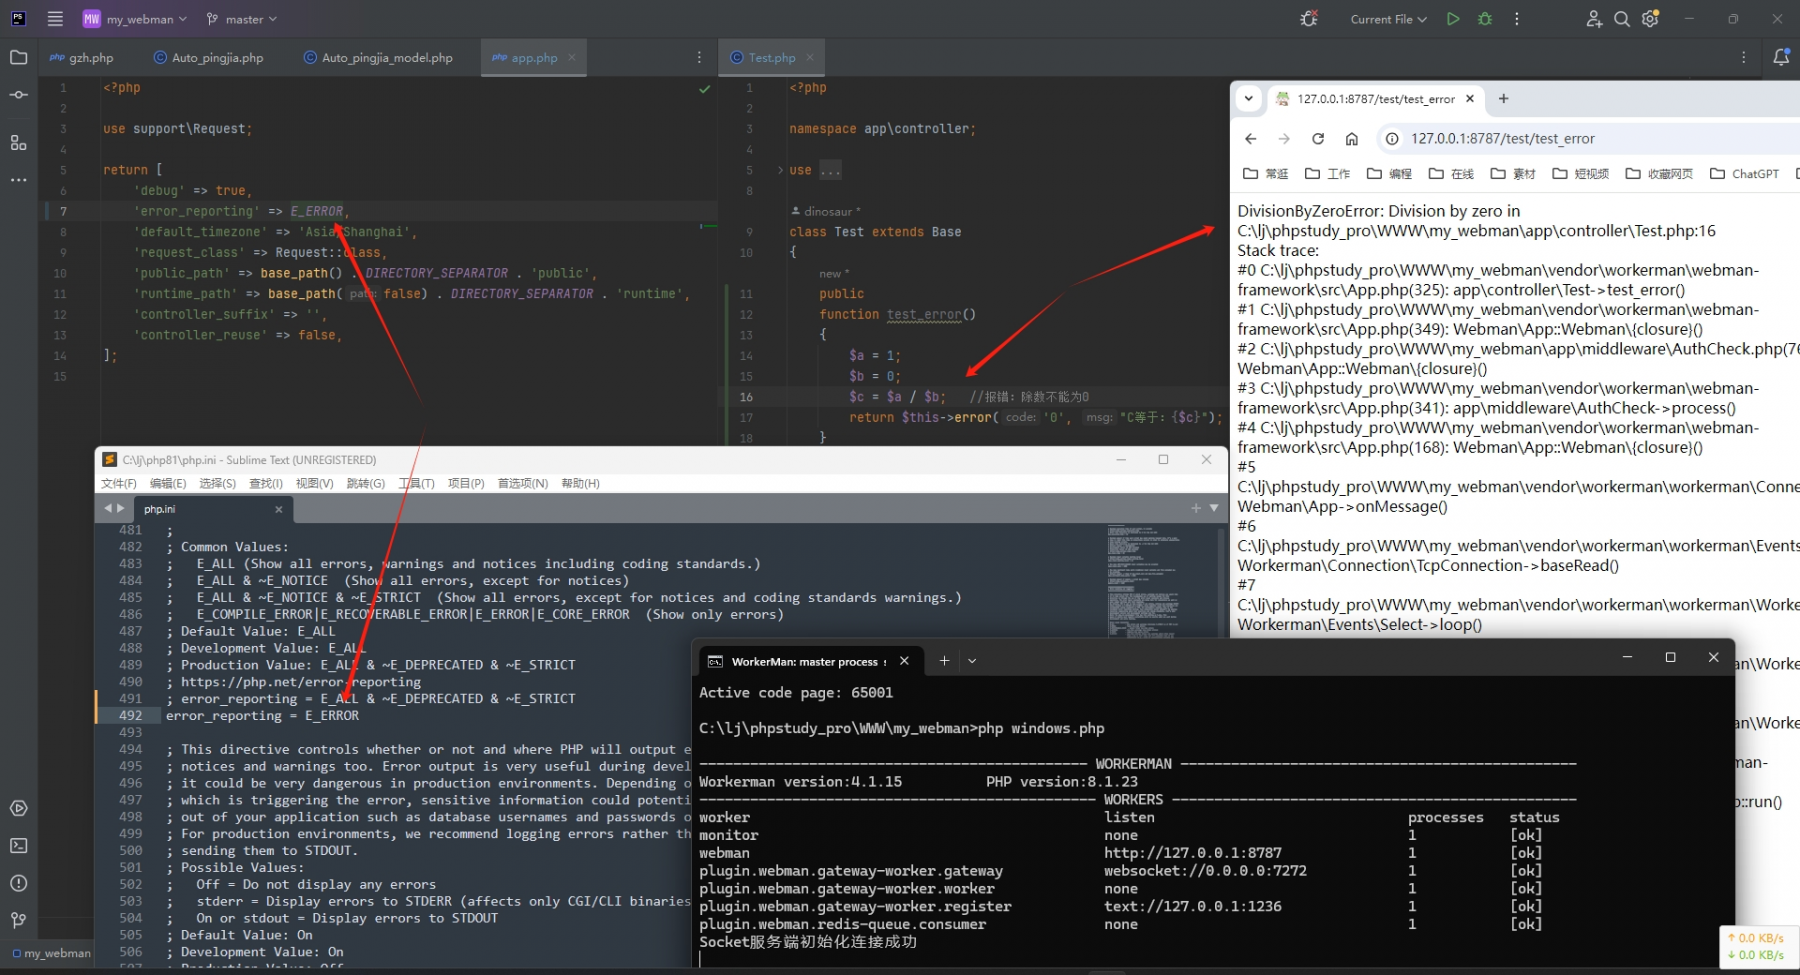Screen dimensions: 1800x975
Task: Open Sublime Text 查找(I) menu
Action: [x=266, y=484]
